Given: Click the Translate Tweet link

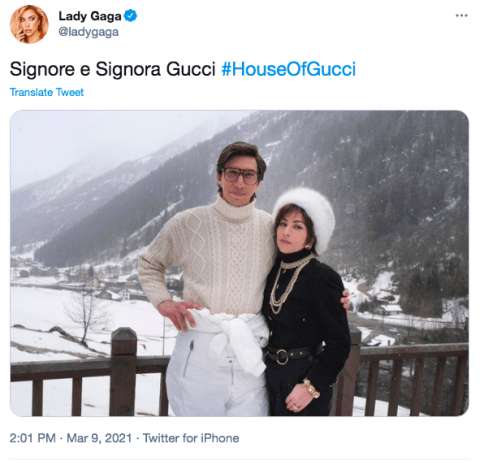Looking at the screenshot, I should click(x=47, y=92).
